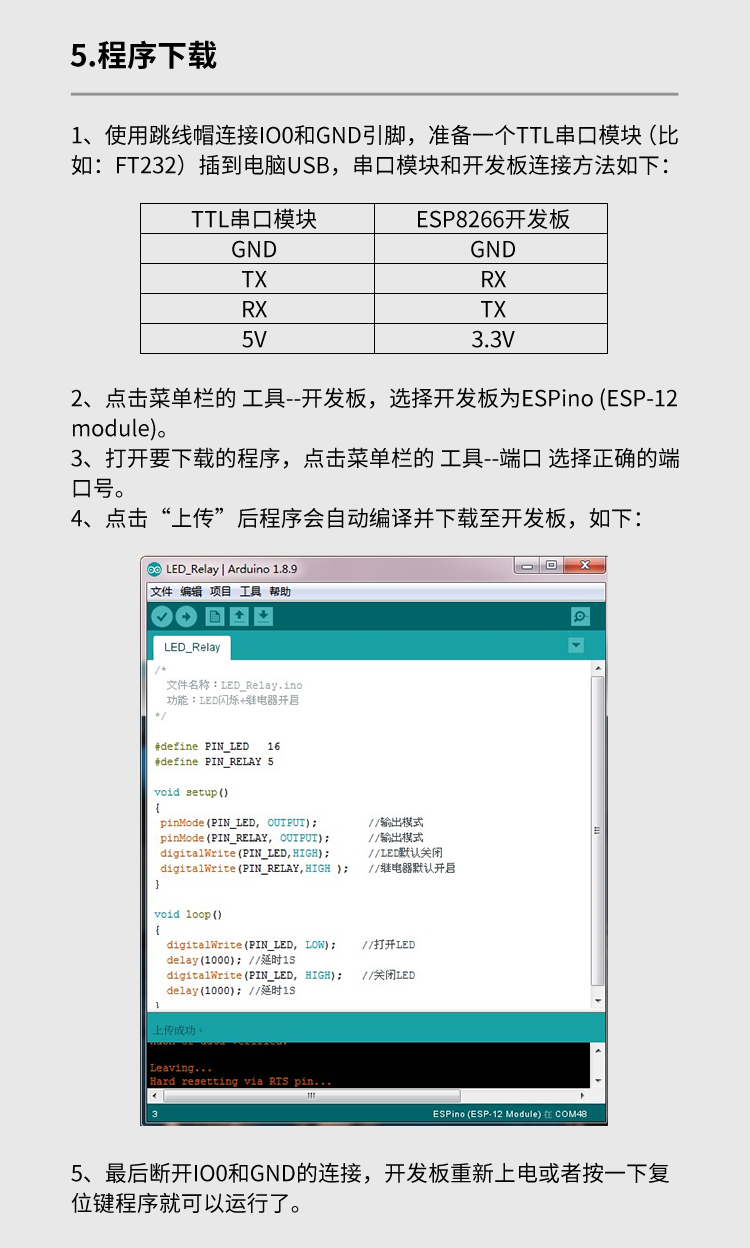
Task: Select the LED_Relay sketch tab
Action: (x=192, y=647)
